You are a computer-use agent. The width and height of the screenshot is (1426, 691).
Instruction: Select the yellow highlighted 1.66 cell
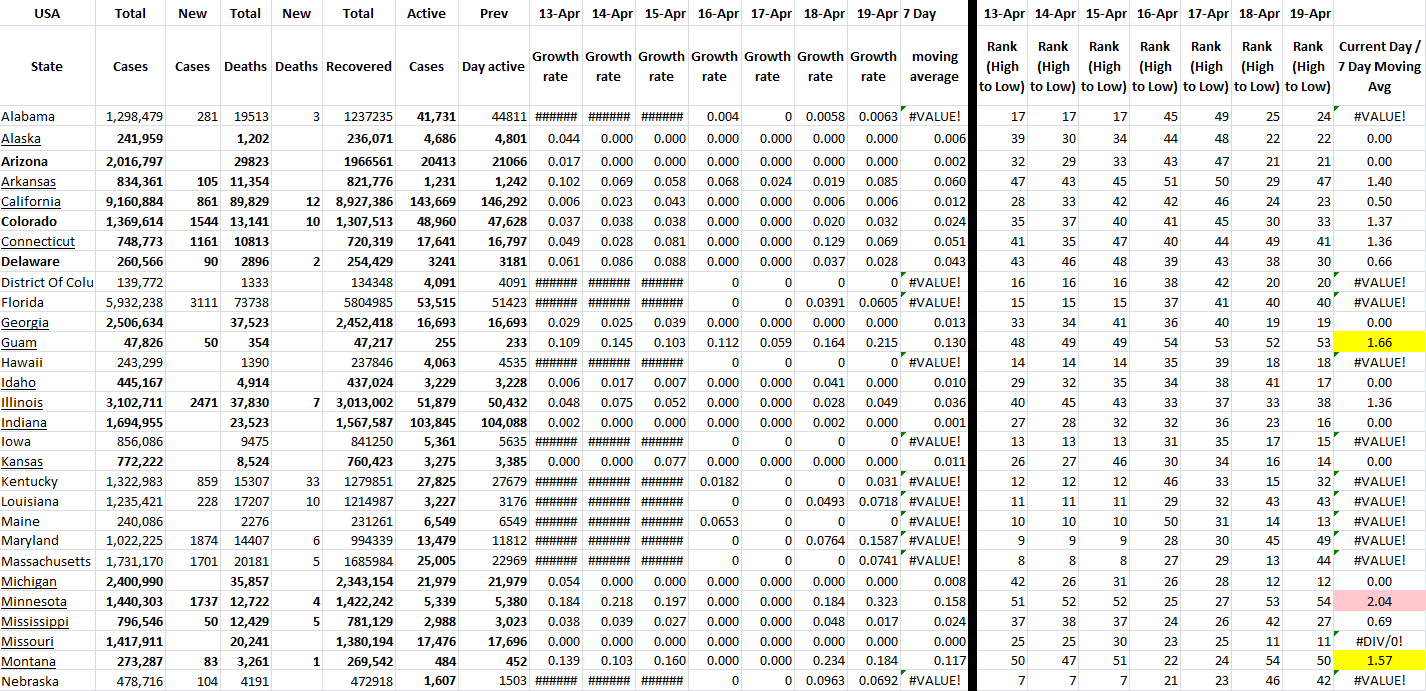pos(1379,342)
